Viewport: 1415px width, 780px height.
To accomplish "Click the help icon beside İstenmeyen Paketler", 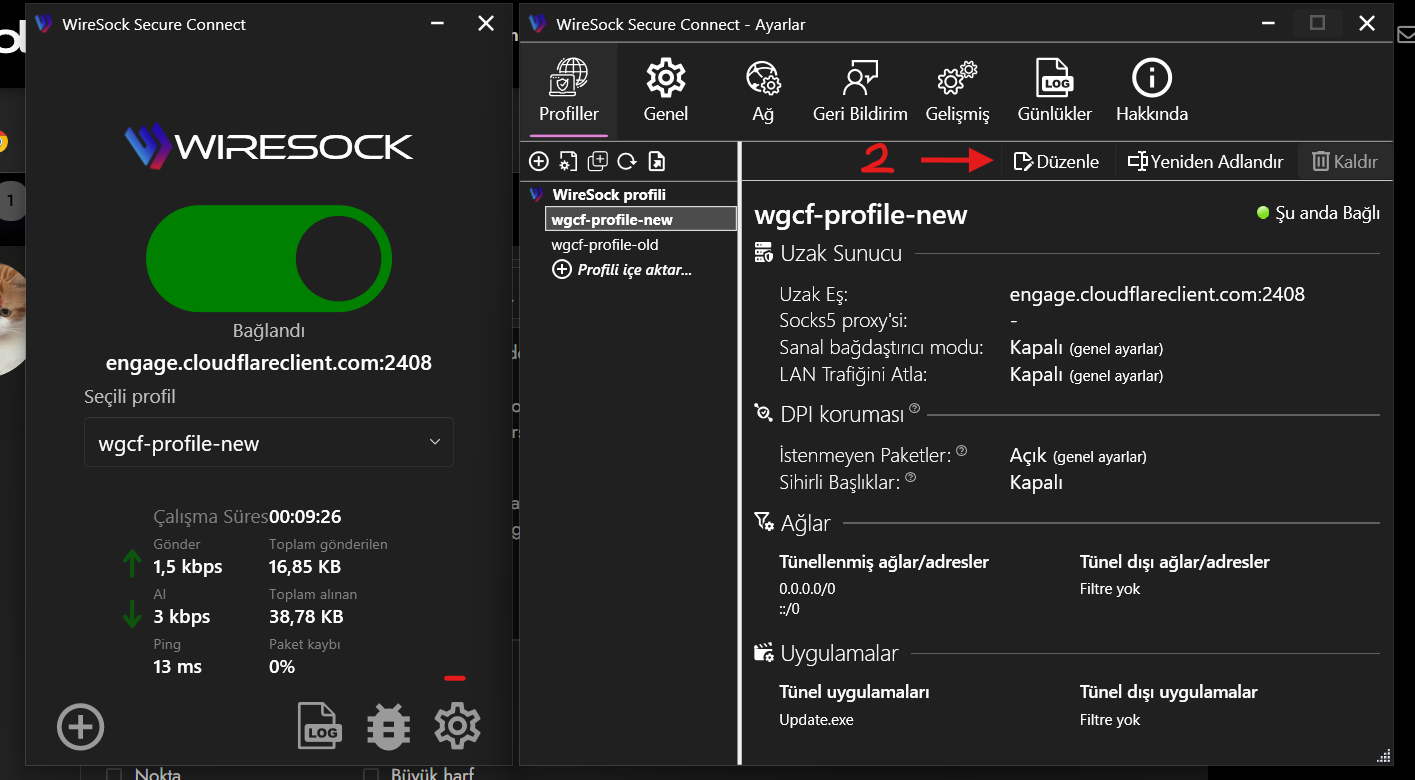I will [x=961, y=451].
